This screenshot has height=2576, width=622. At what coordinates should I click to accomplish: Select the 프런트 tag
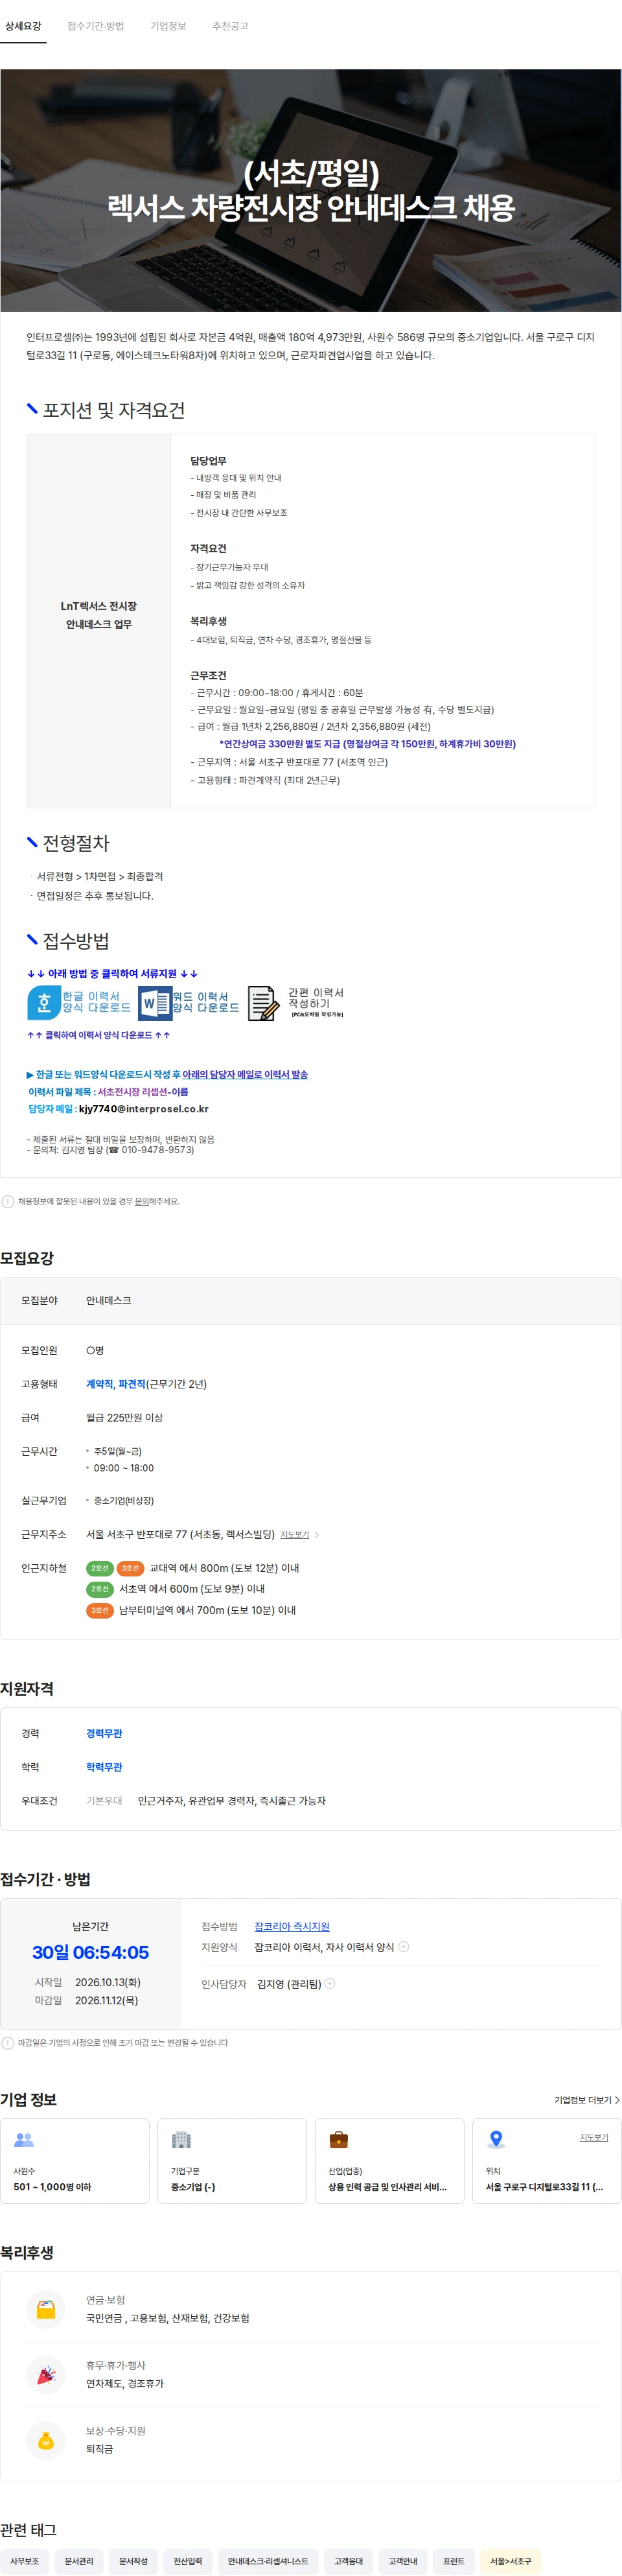click(454, 2561)
